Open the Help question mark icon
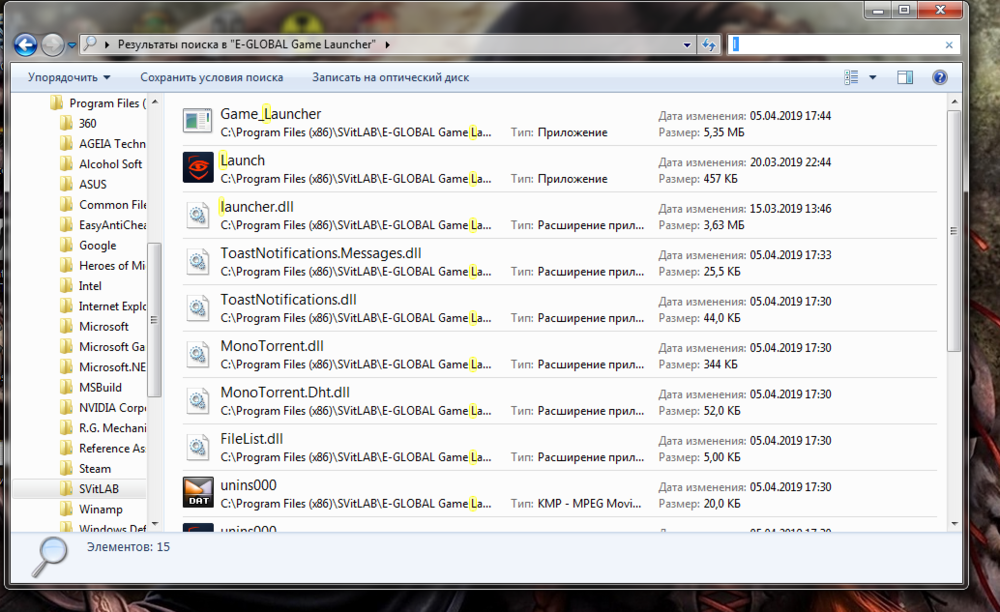1000x612 pixels. 939,77
